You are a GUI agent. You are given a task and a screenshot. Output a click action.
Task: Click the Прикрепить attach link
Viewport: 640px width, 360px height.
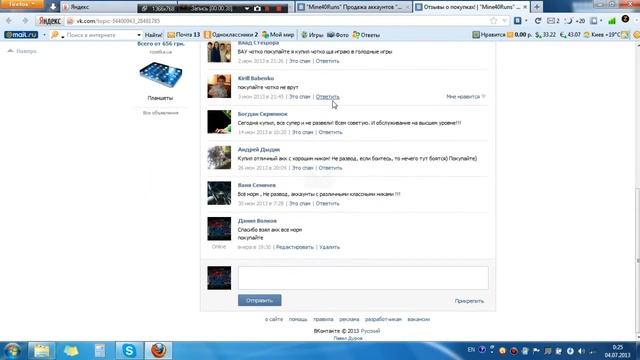469,301
